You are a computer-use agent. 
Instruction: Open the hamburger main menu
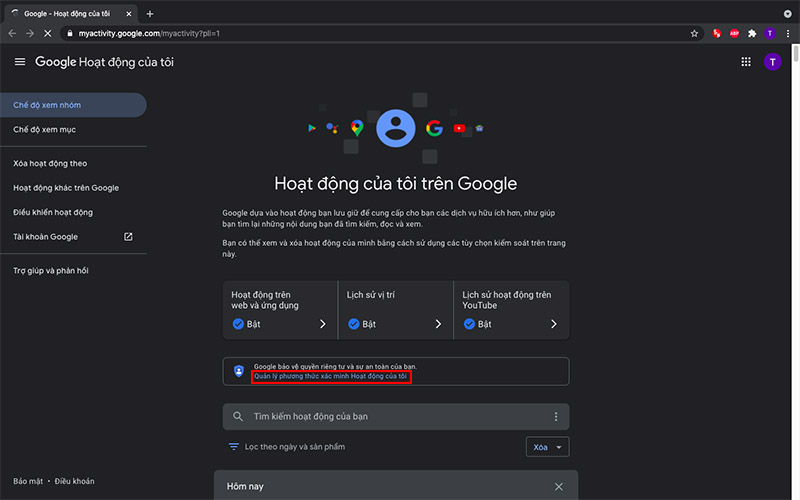pyautogui.click(x=20, y=62)
